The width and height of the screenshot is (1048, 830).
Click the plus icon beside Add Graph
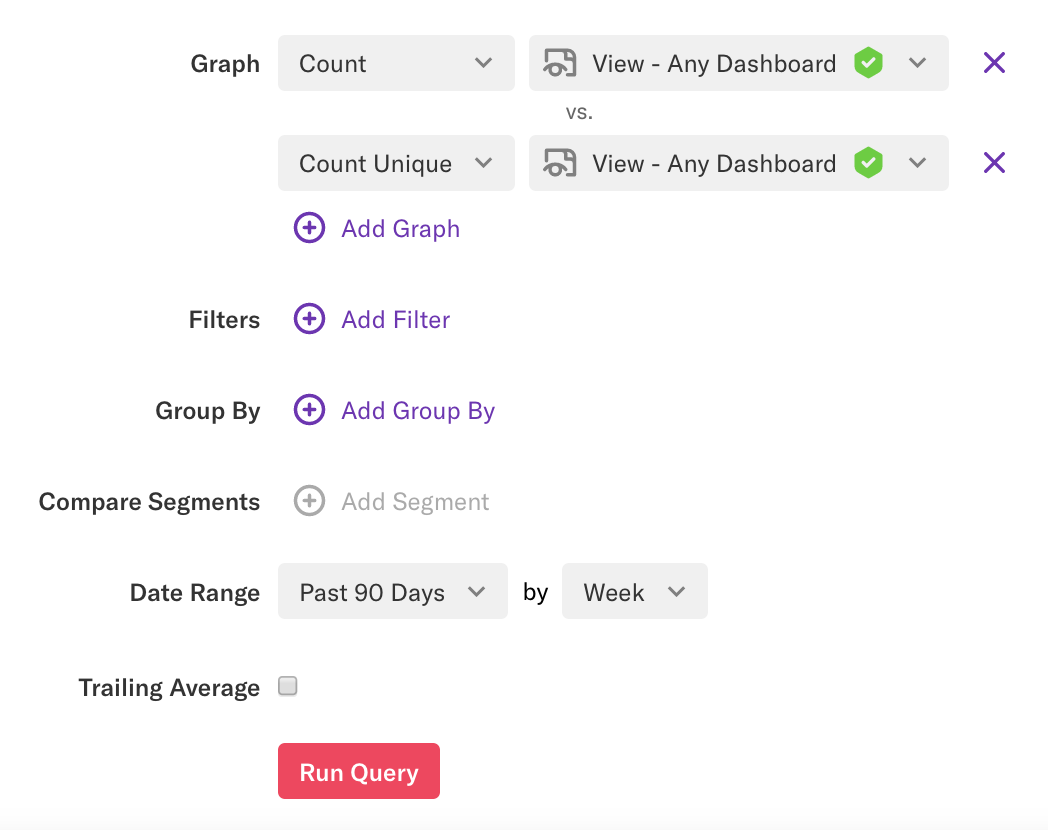pos(309,228)
